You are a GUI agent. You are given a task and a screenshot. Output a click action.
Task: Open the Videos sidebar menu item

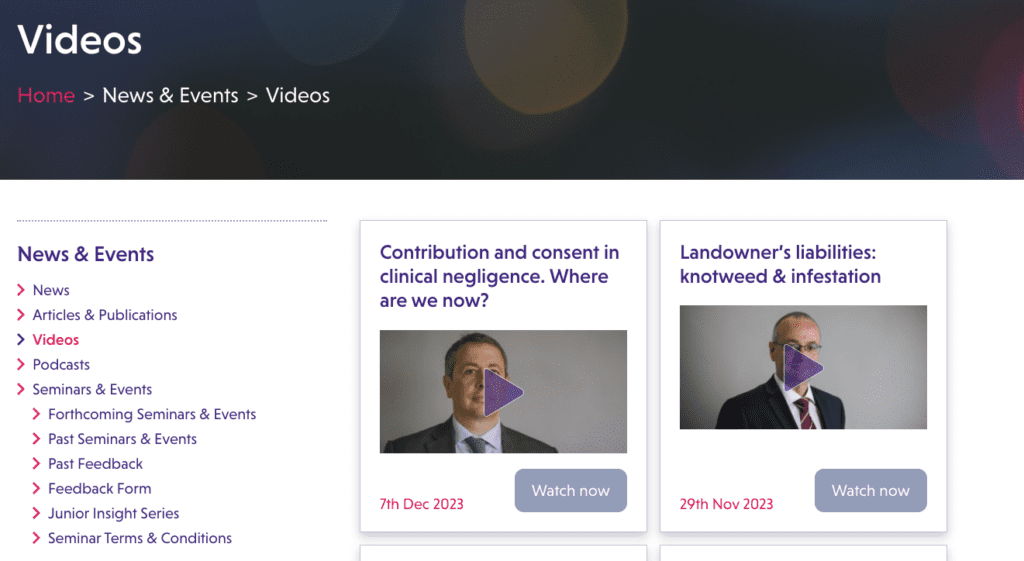56,340
